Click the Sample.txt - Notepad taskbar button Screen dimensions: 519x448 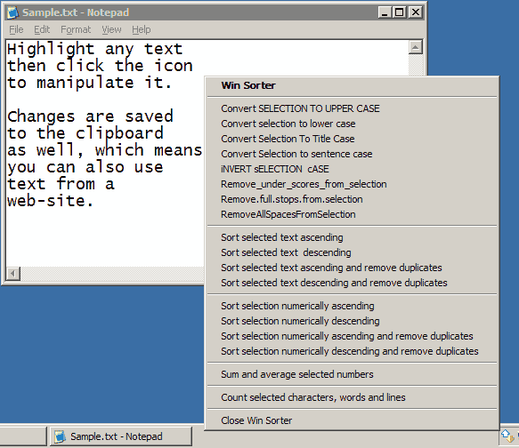tap(121, 436)
